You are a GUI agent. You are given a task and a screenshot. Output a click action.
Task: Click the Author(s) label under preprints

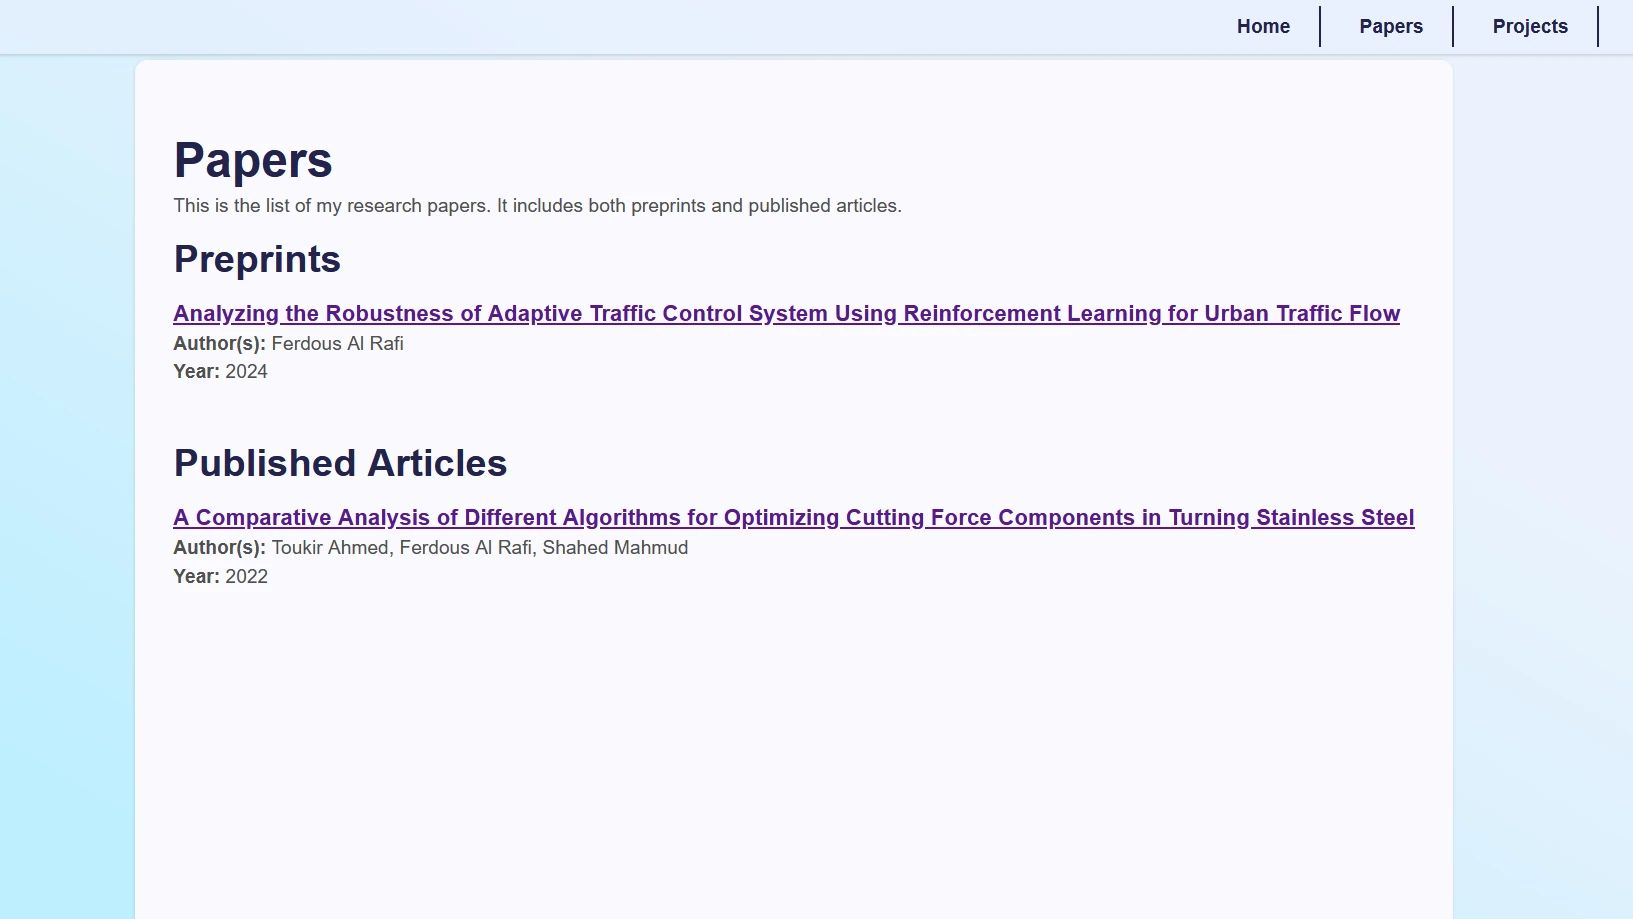point(218,343)
